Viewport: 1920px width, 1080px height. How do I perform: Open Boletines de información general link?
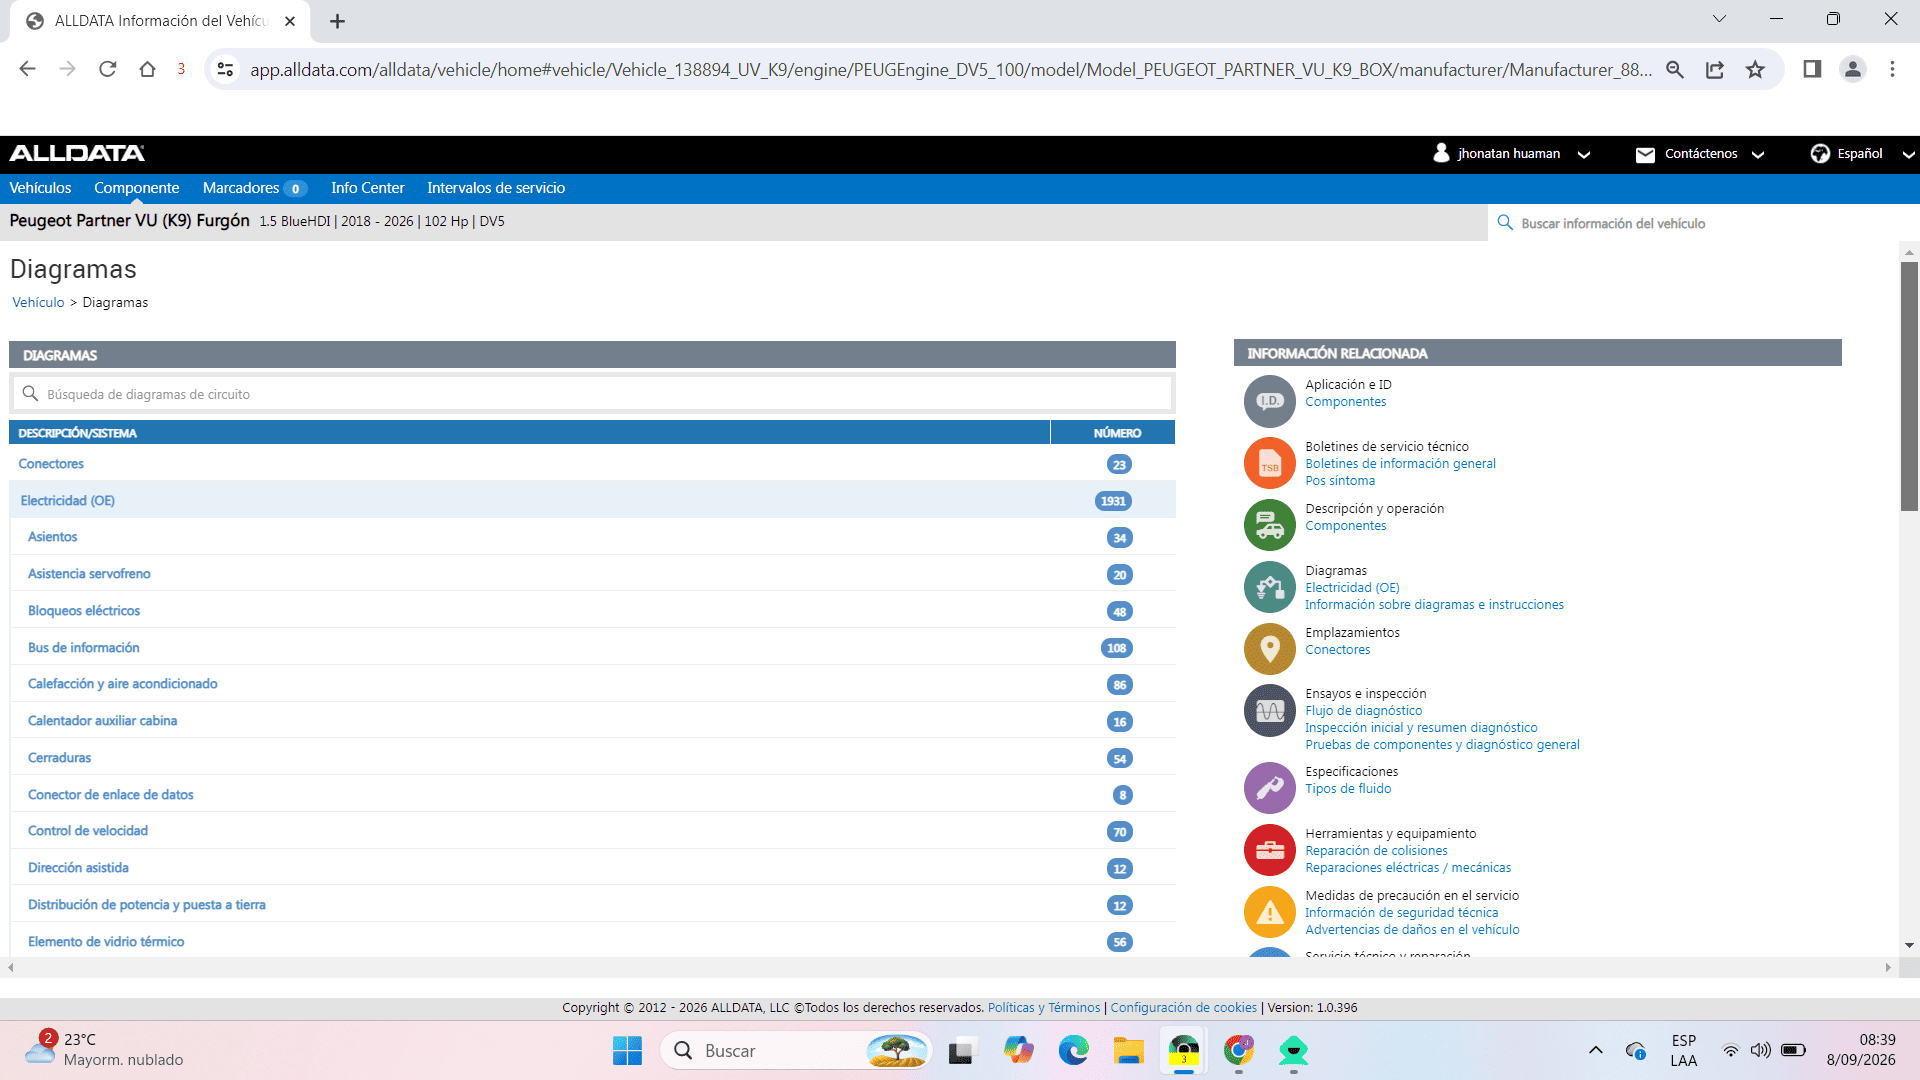pyautogui.click(x=1400, y=463)
